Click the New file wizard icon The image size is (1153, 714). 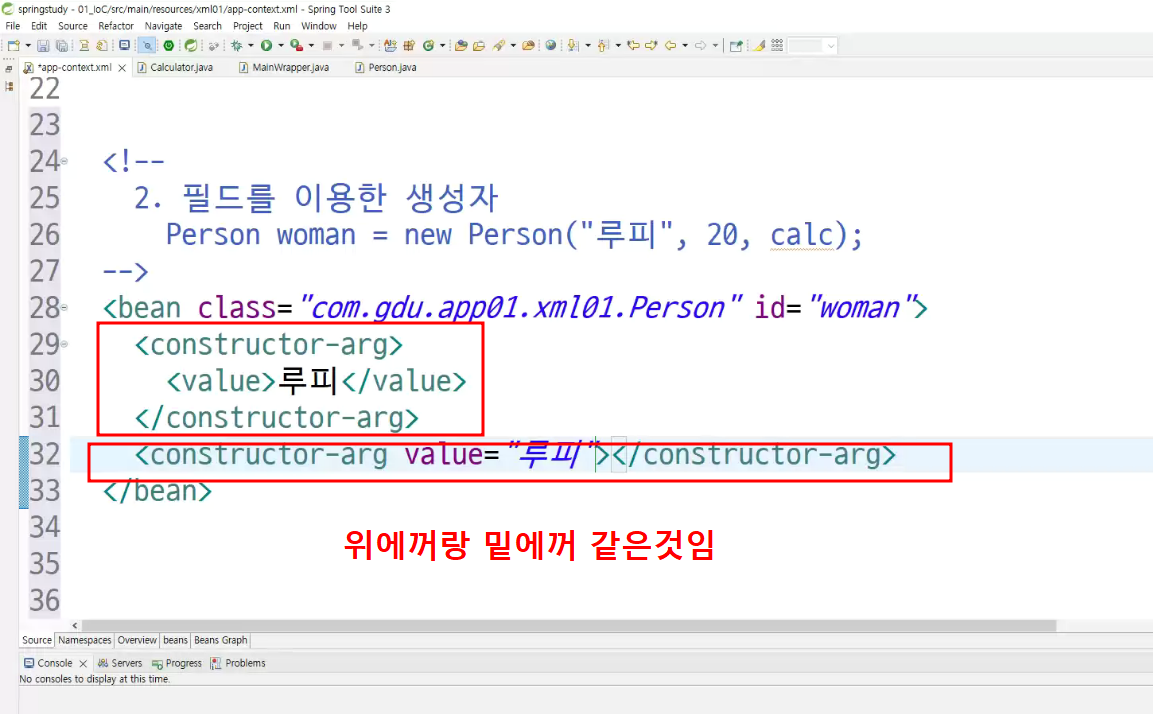(13, 46)
